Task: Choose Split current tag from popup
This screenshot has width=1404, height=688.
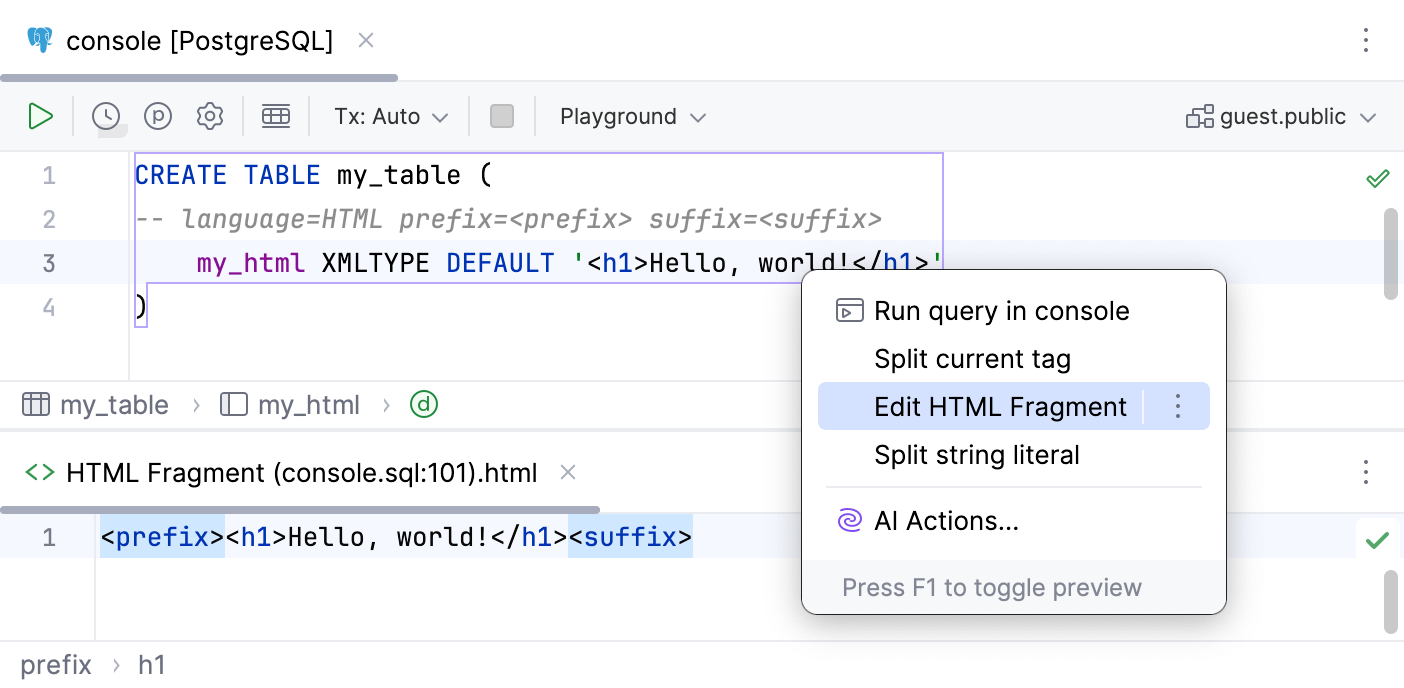Action: [x=972, y=359]
